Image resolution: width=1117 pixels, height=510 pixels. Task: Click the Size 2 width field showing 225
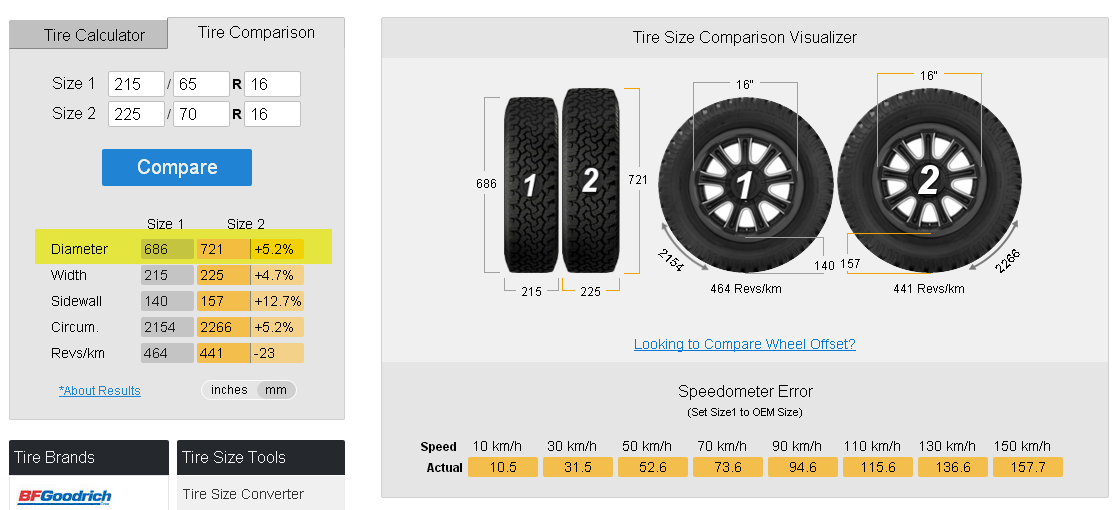coord(137,114)
